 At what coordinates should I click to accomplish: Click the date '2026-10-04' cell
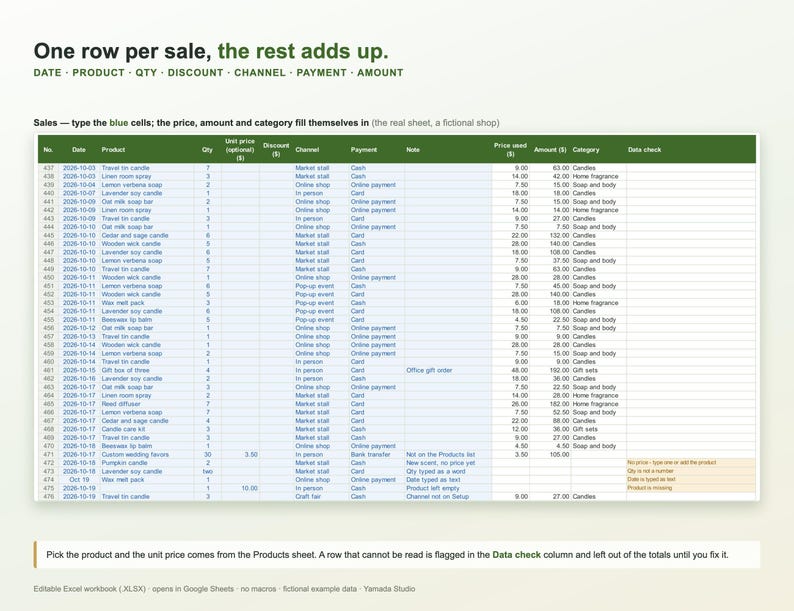point(79,185)
